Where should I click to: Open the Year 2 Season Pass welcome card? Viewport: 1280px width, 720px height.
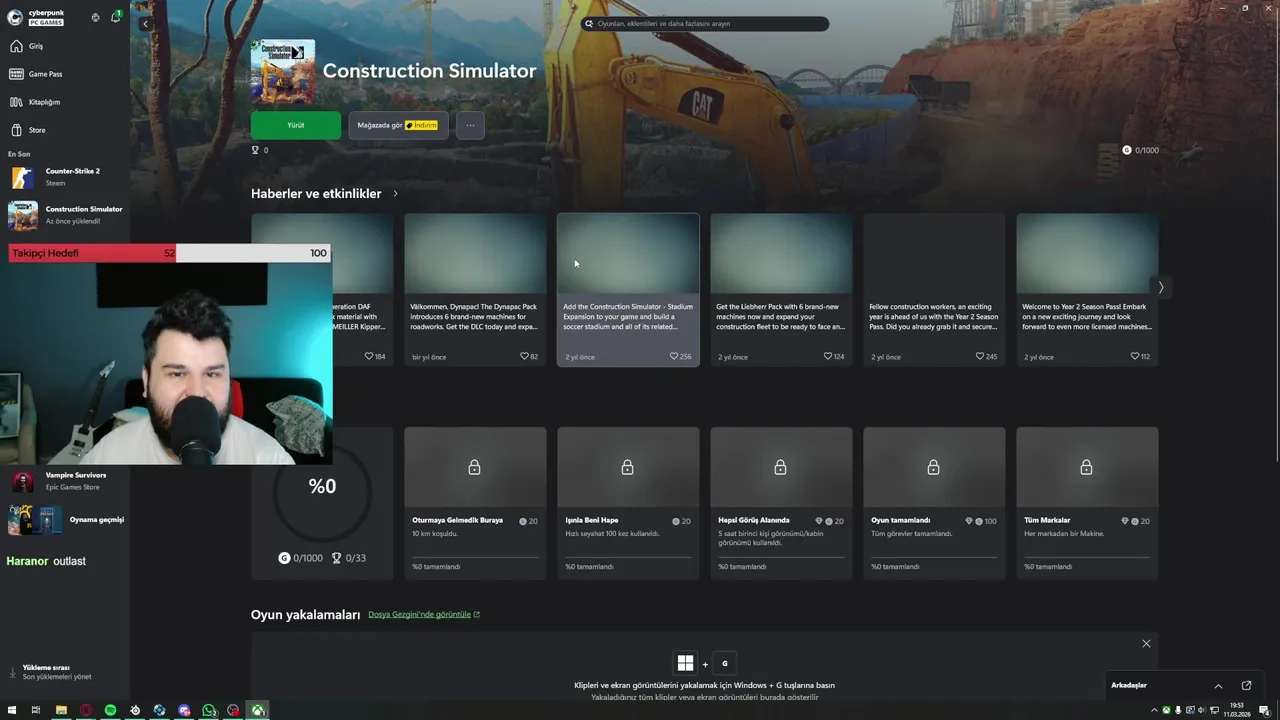[x=1087, y=289]
